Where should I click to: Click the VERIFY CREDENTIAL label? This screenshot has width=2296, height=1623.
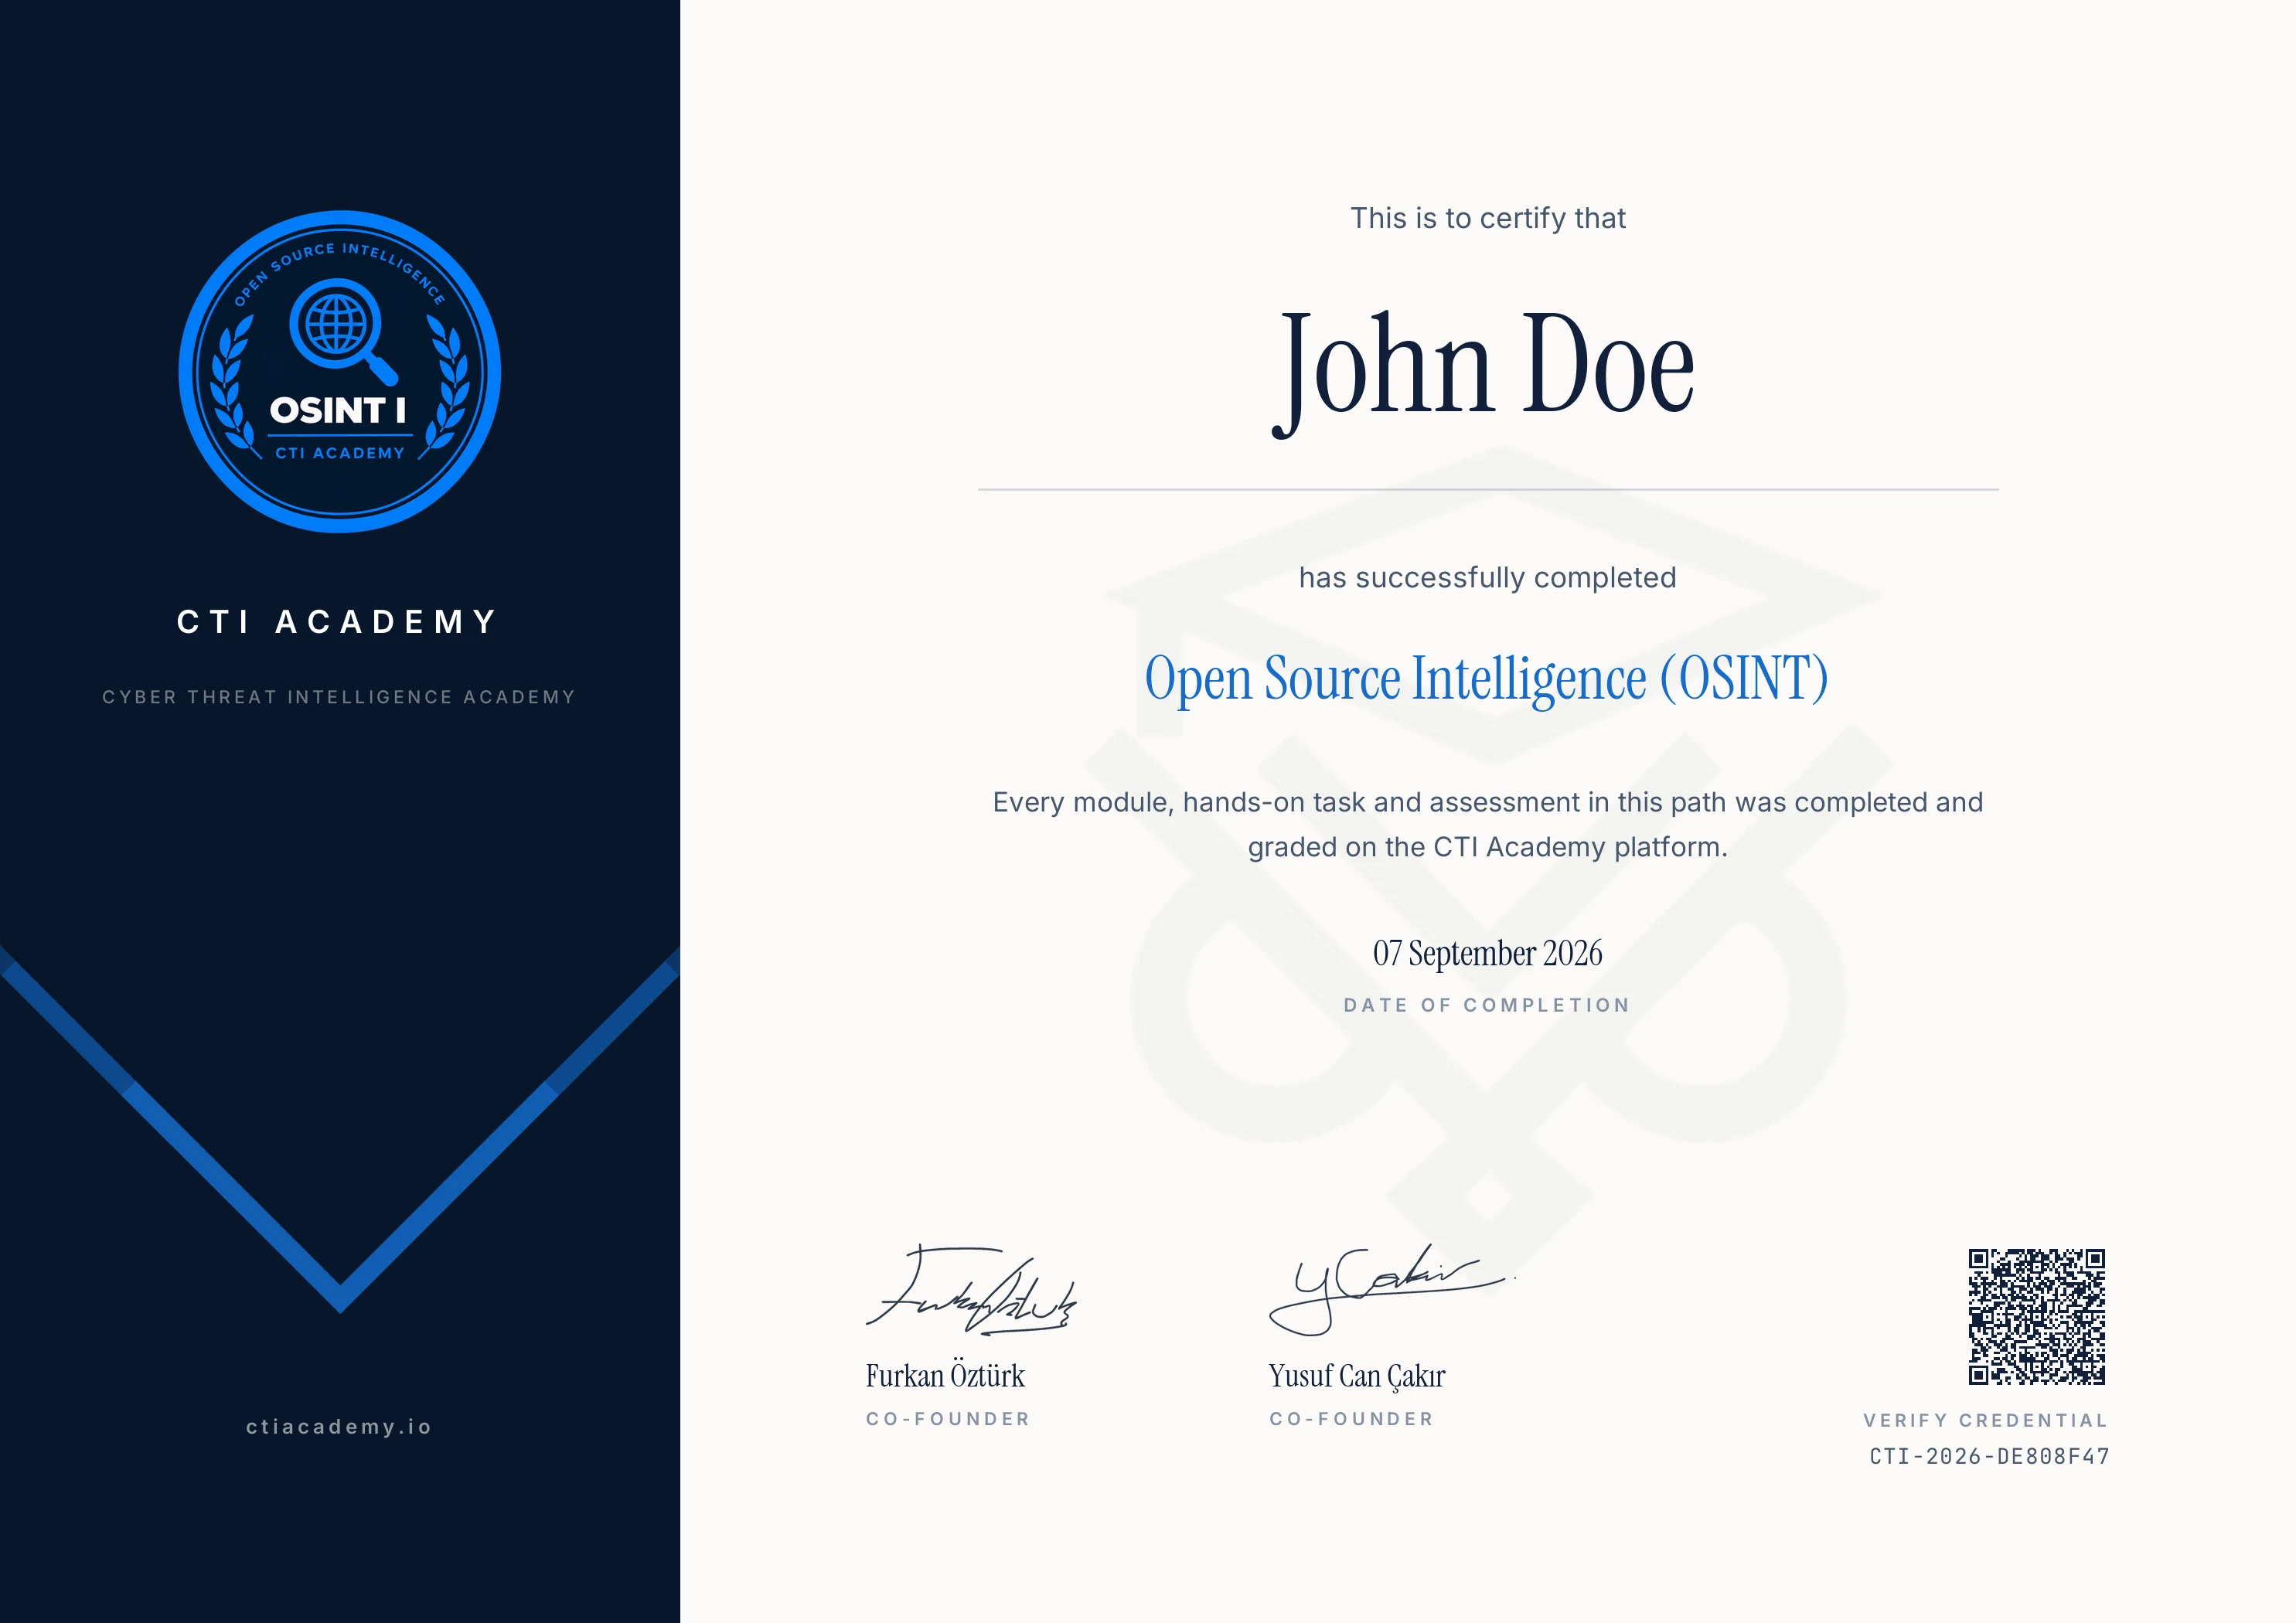pyautogui.click(x=1986, y=1420)
